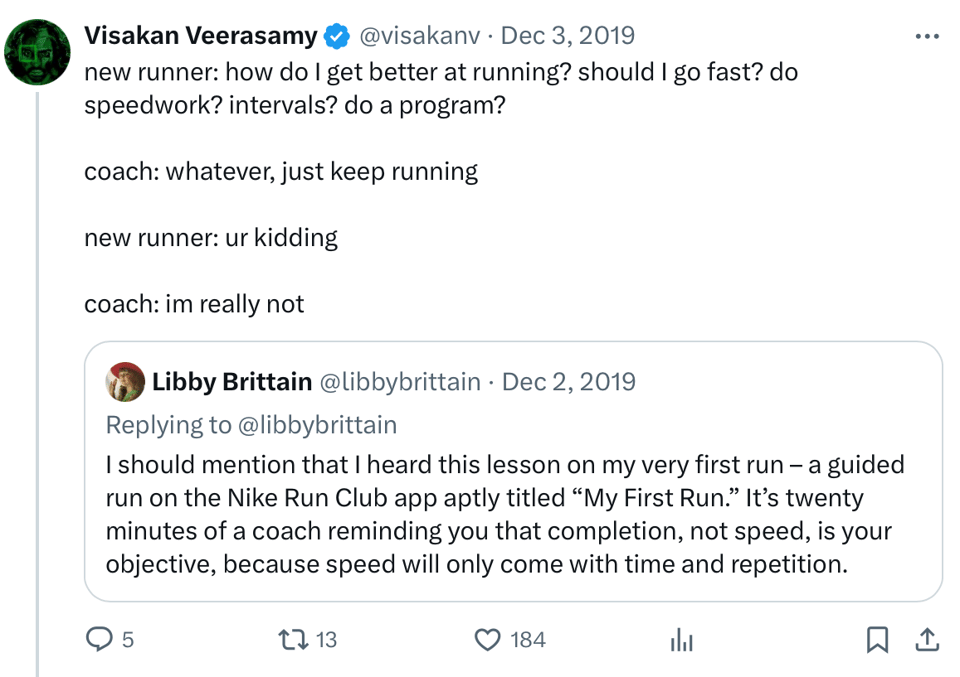Click the main tweet text about new runner
Screen dimensions: 960x677
click(440, 88)
